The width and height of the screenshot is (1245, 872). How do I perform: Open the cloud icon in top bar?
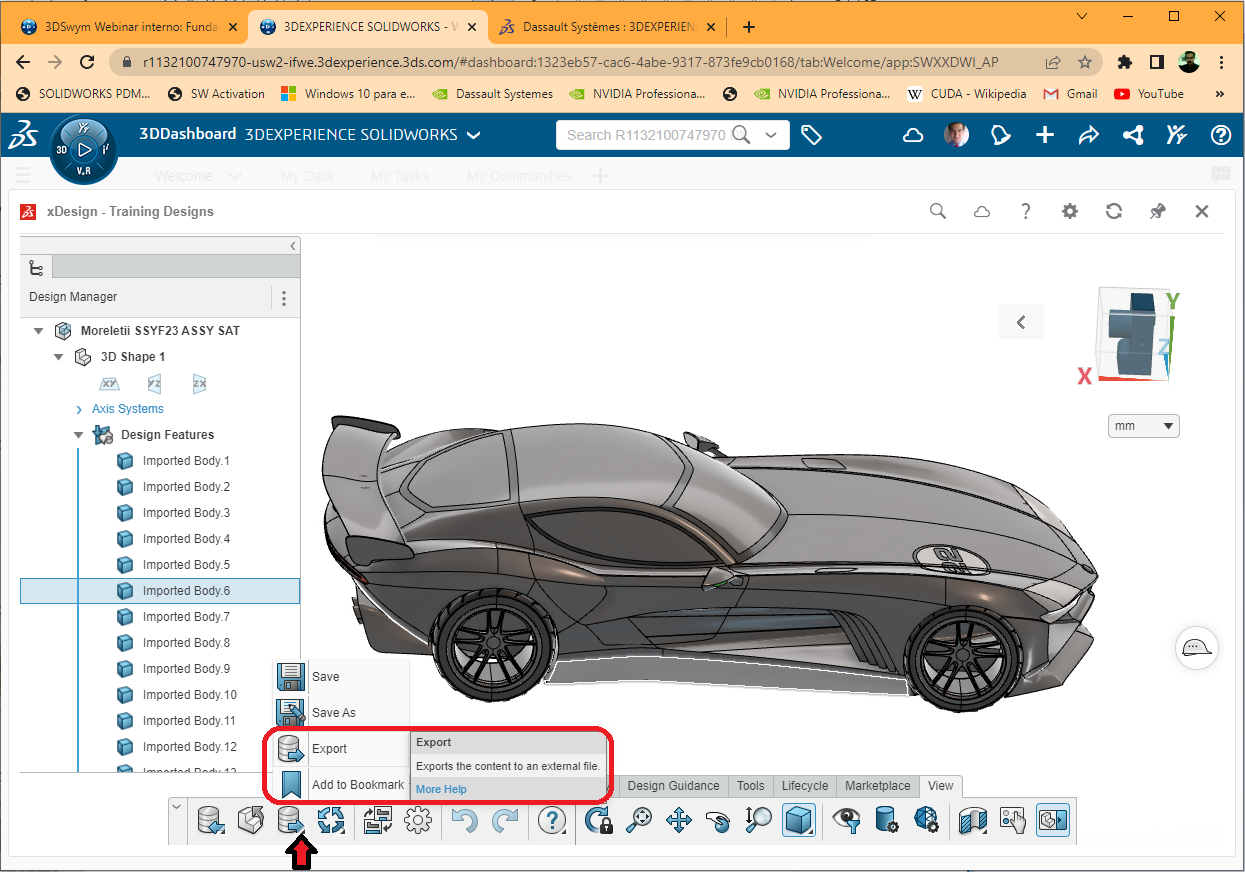point(913,135)
